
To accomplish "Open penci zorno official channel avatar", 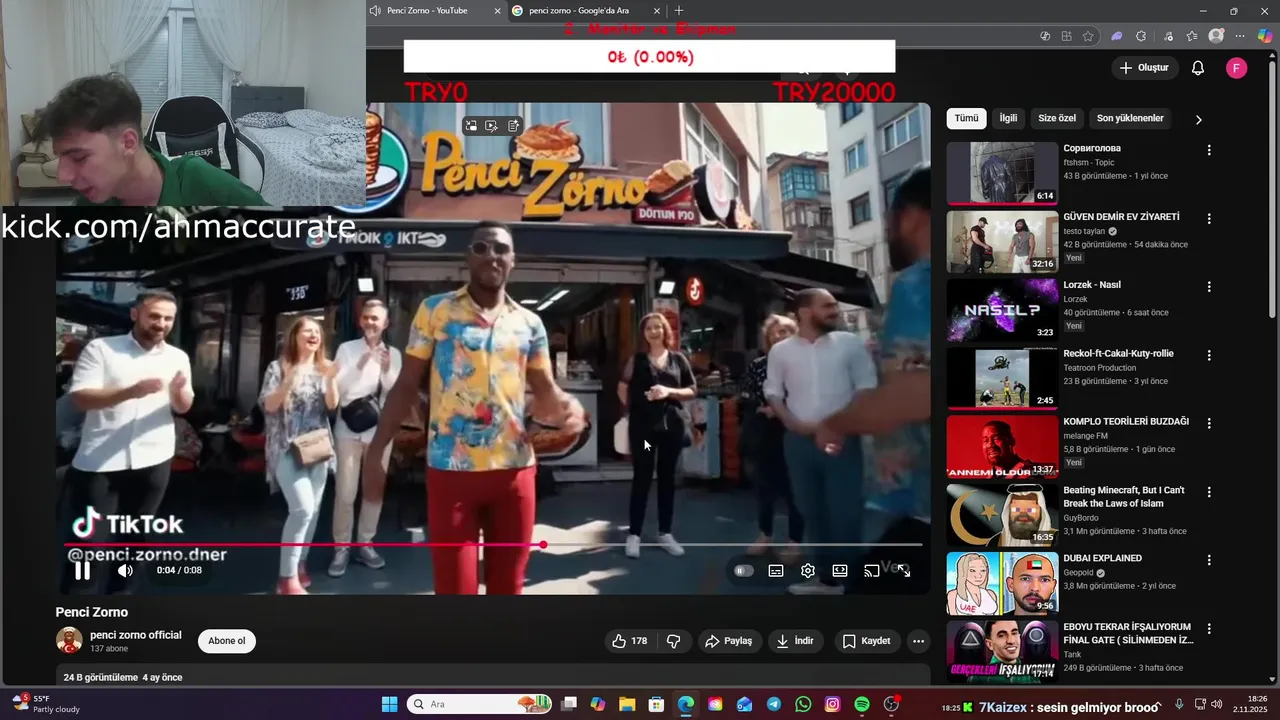I will point(69,640).
